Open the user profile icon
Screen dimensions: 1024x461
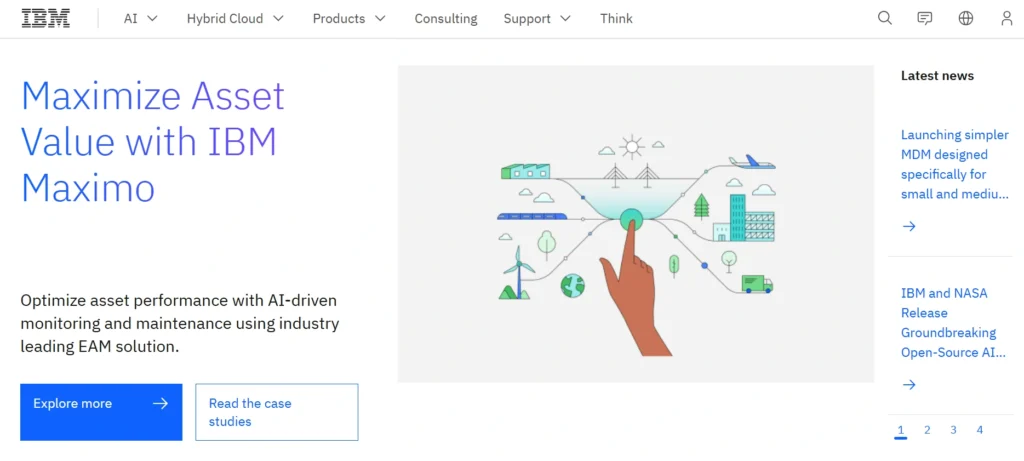[1006, 18]
